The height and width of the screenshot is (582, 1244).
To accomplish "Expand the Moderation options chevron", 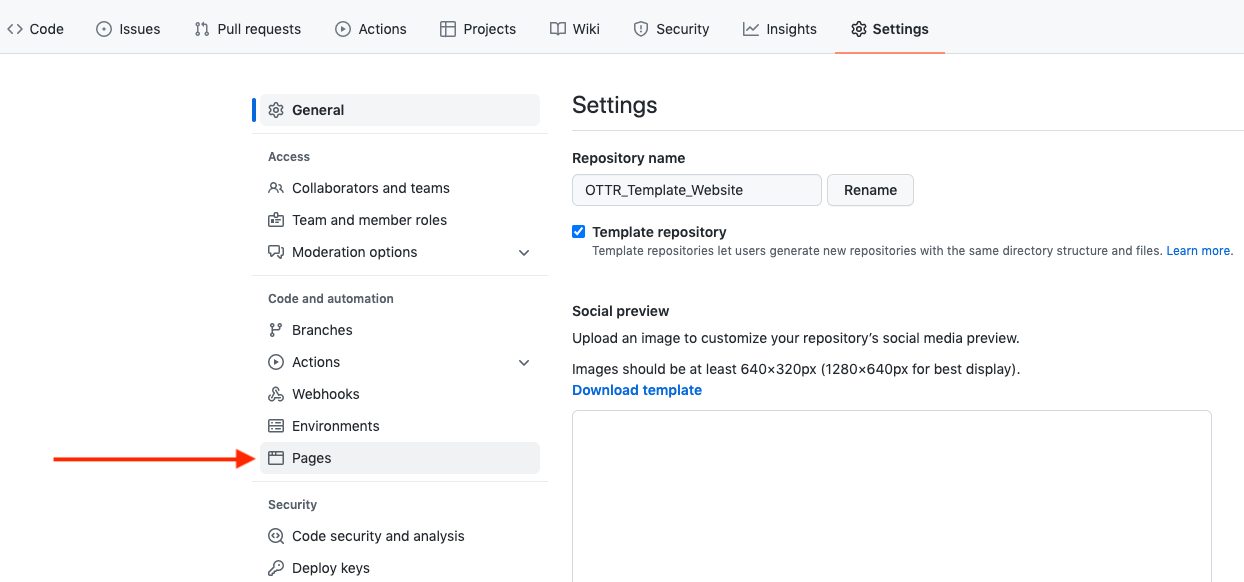I will pyautogui.click(x=524, y=252).
